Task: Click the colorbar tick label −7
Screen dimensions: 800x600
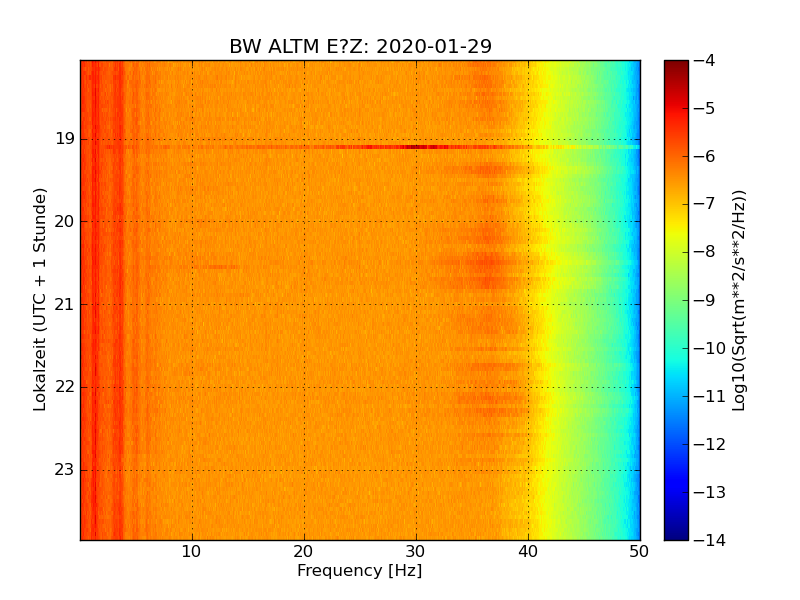Action: point(705,205)
